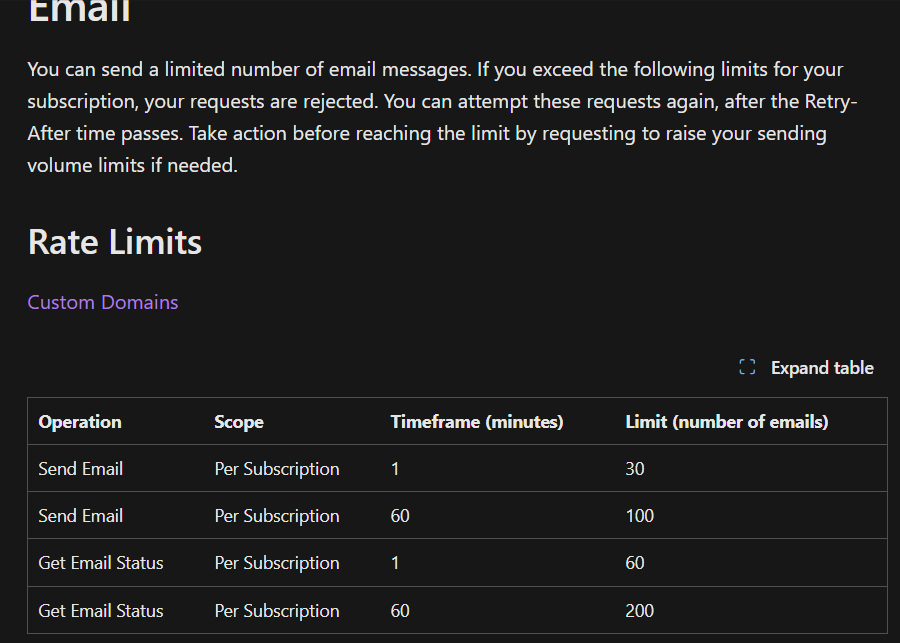
Task: Select the second Send Email operation cell
Action: coord(80,516)
